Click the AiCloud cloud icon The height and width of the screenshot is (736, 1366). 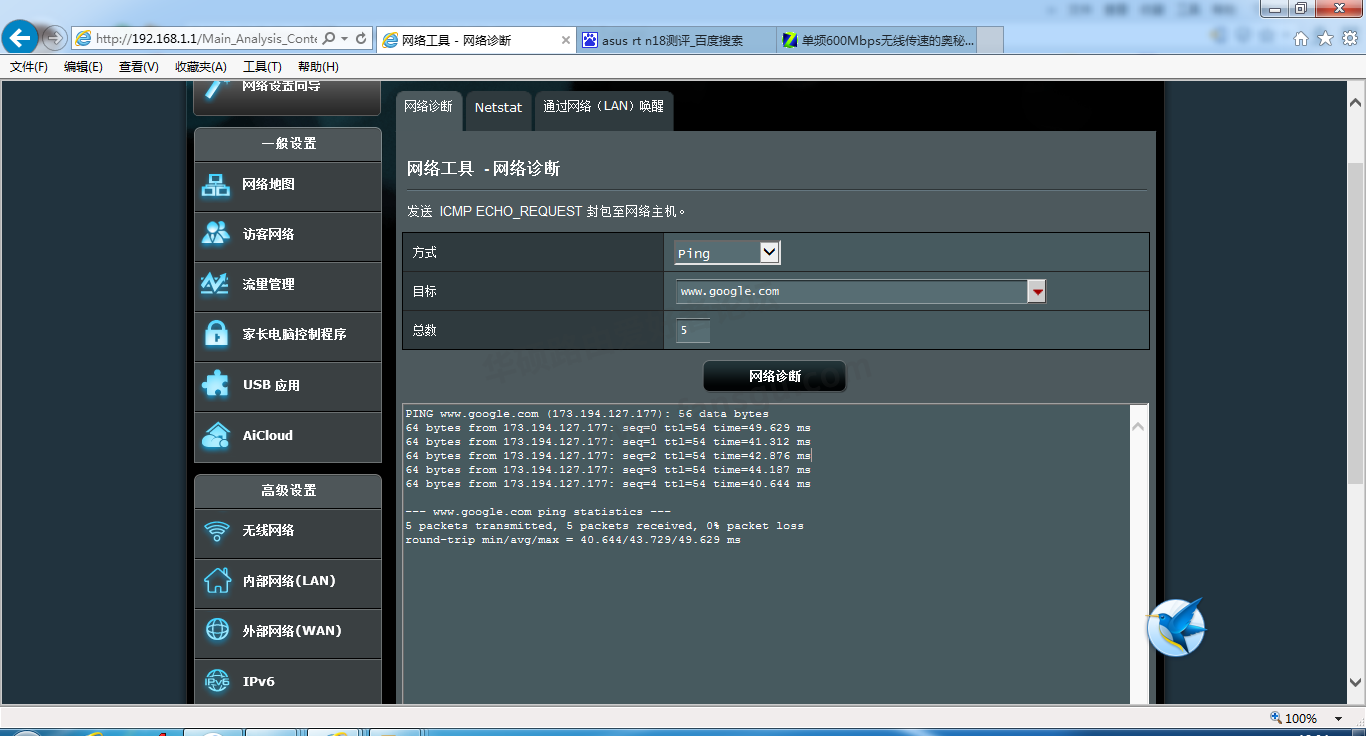[216, 435]
